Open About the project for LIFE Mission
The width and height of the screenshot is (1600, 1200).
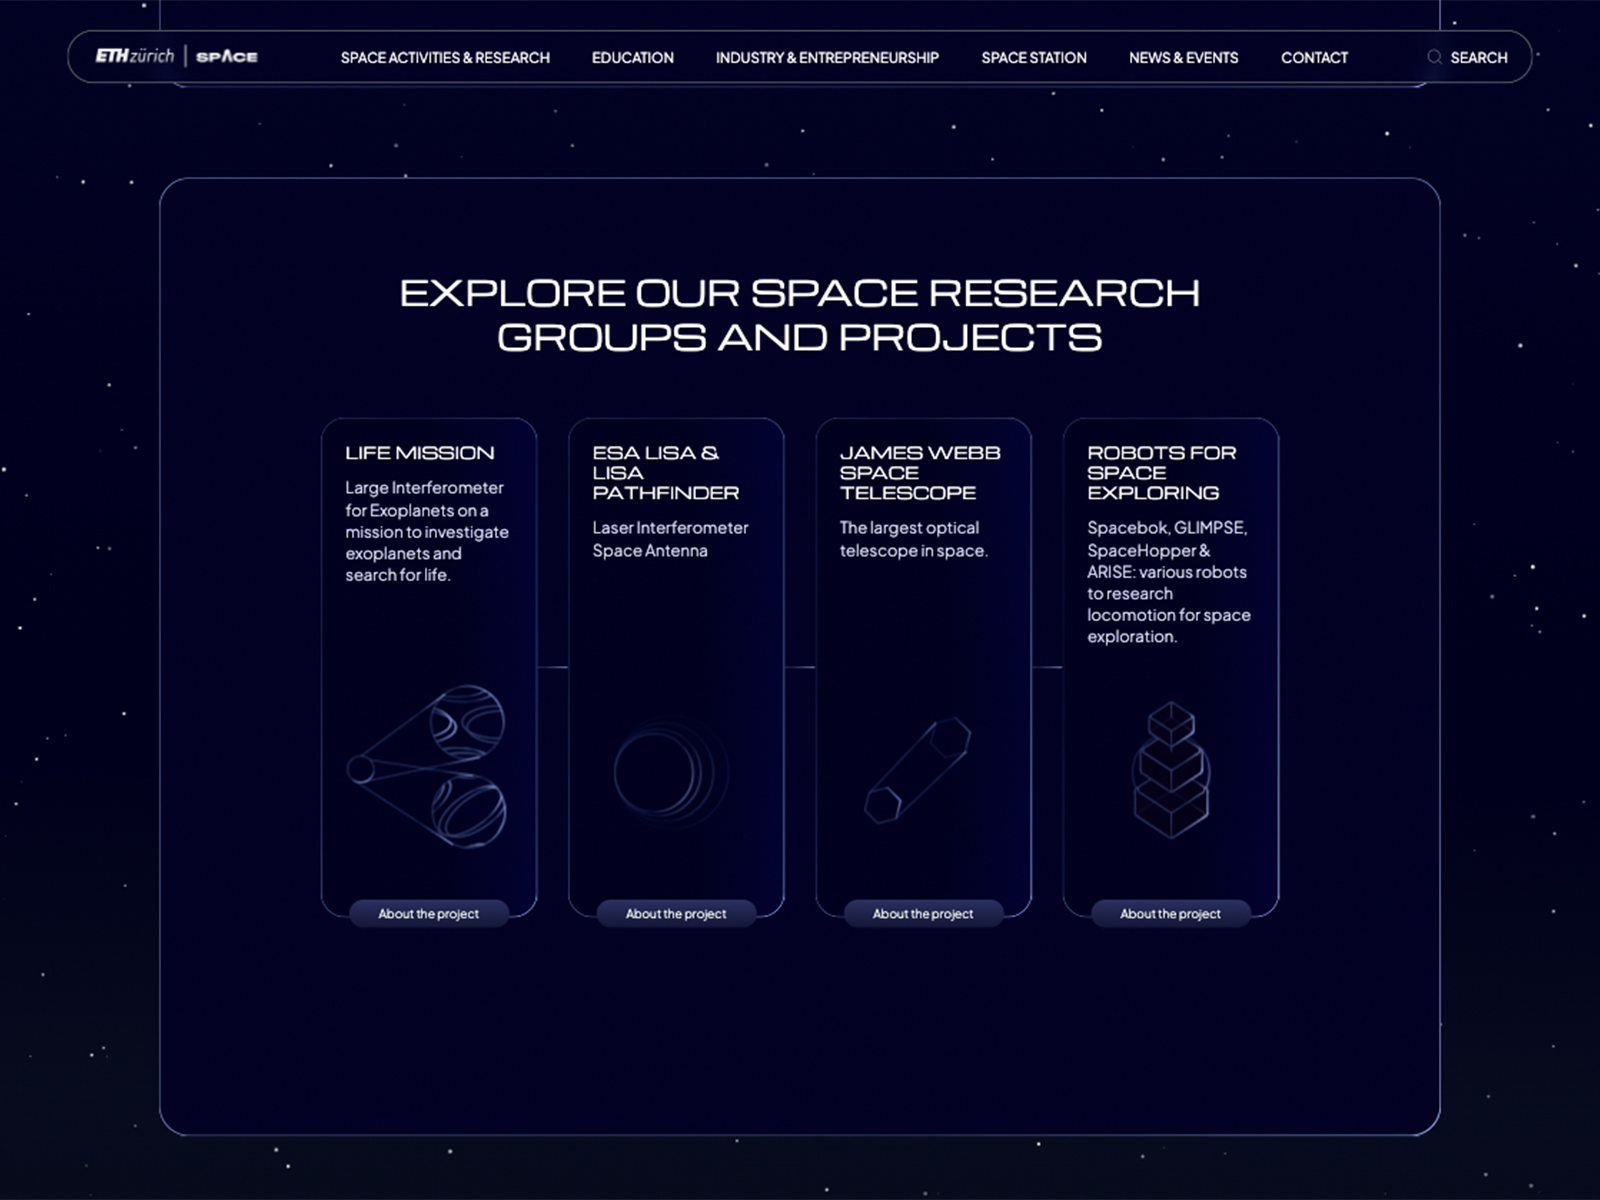coord(429,913)
